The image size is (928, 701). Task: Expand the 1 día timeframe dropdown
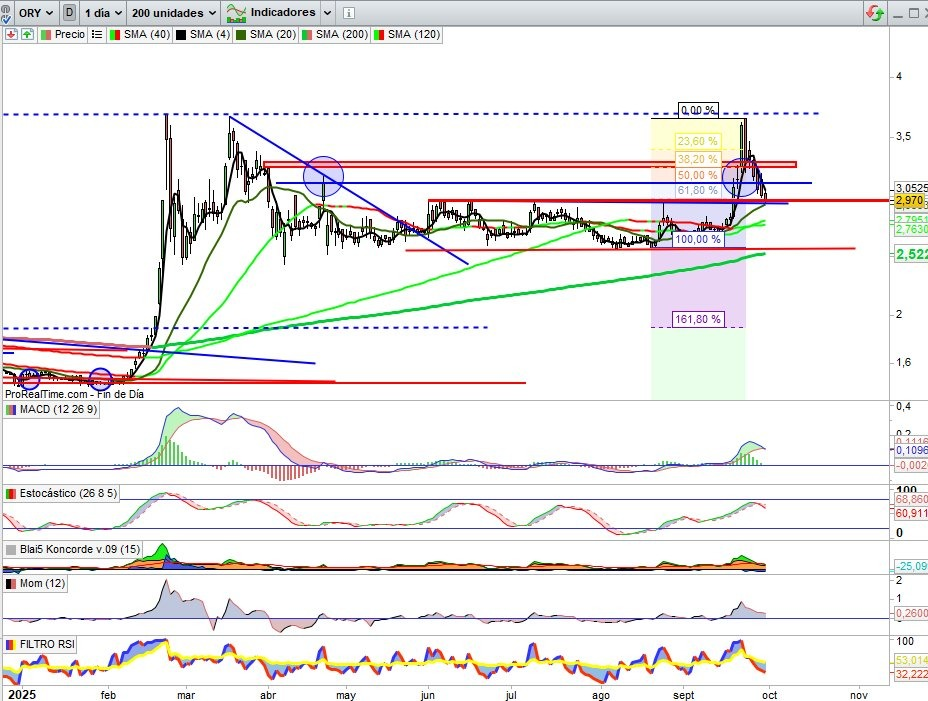pyautogui.click(x=103, y=13)
